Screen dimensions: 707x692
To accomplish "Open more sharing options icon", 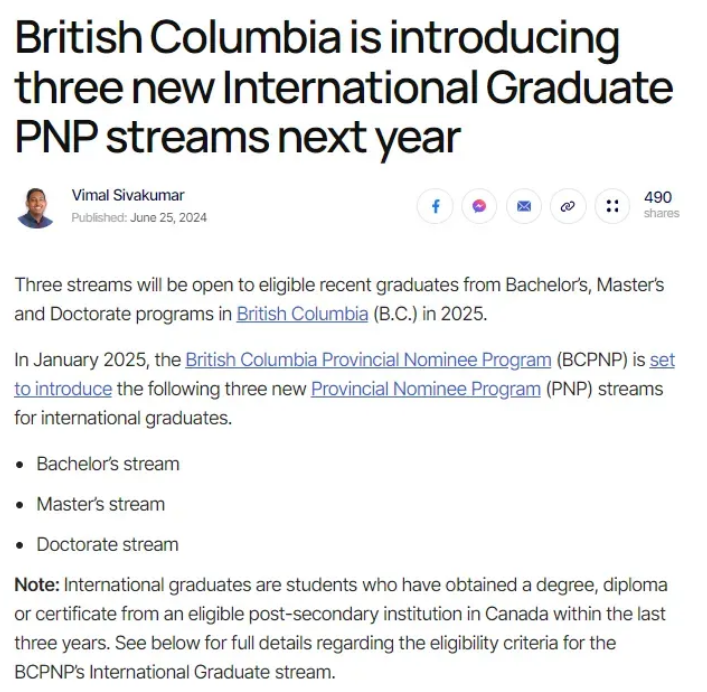I will pyautogui.click(x=612, y=206).
